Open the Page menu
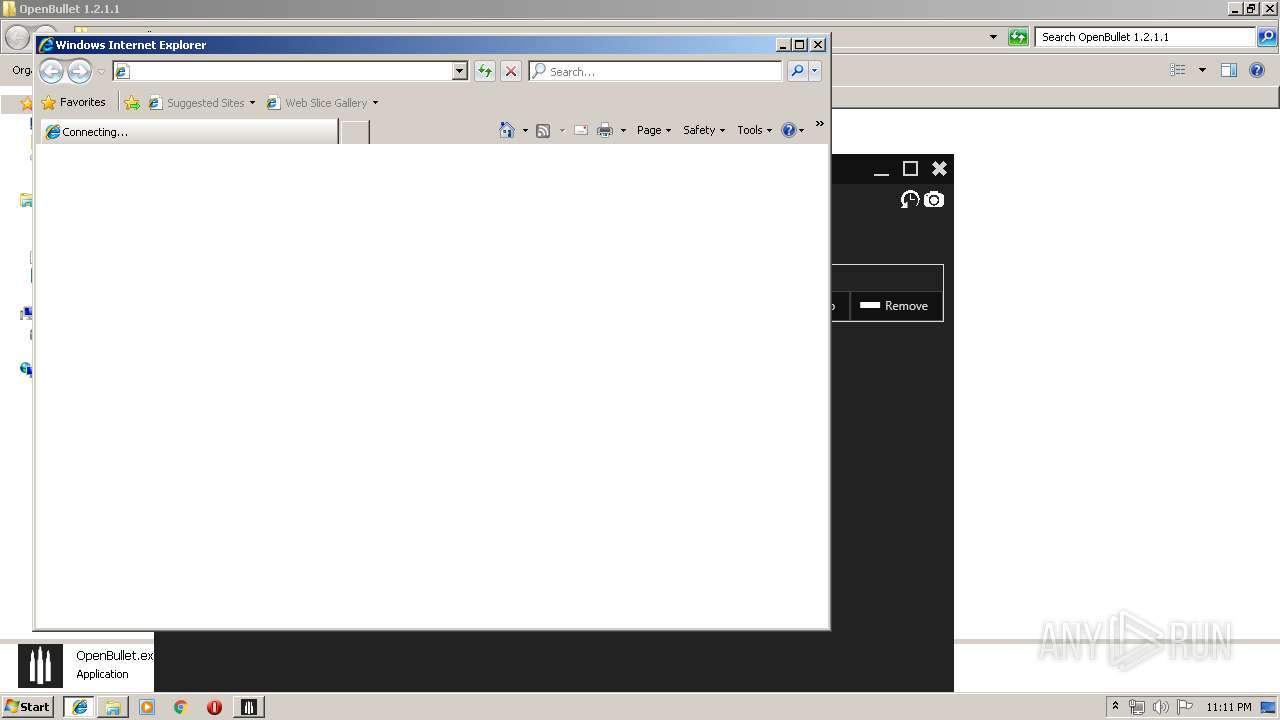The height and width of the screenshot is (720, 1280). [654, 130]
